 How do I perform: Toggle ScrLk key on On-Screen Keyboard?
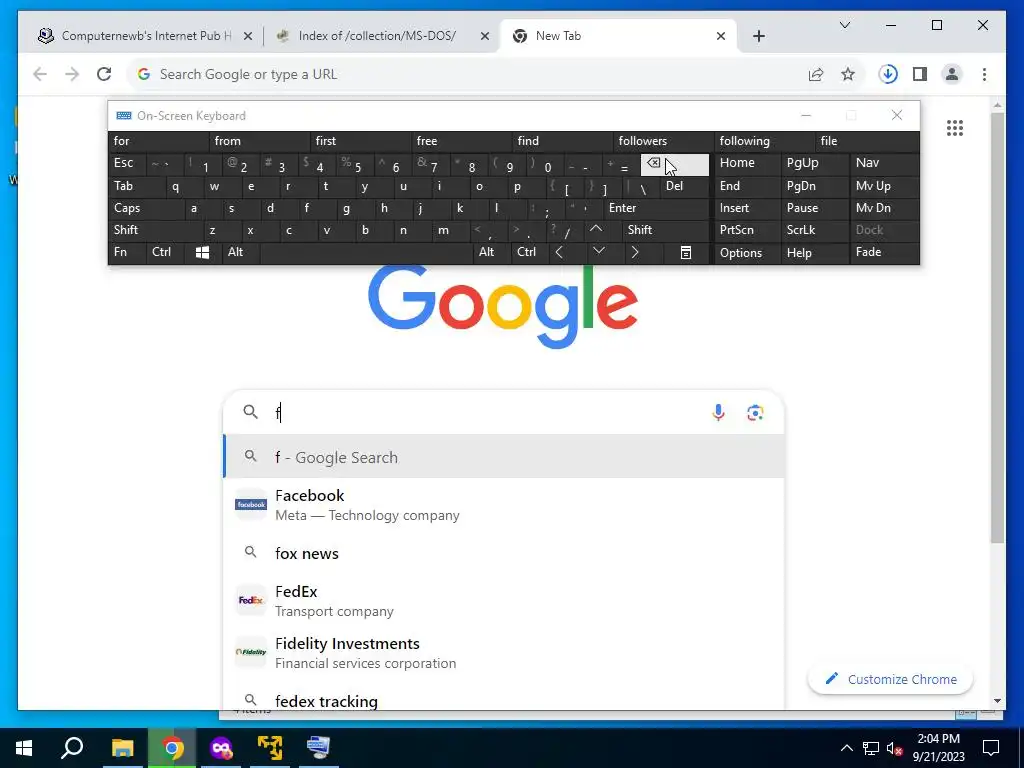coord(814,230)
